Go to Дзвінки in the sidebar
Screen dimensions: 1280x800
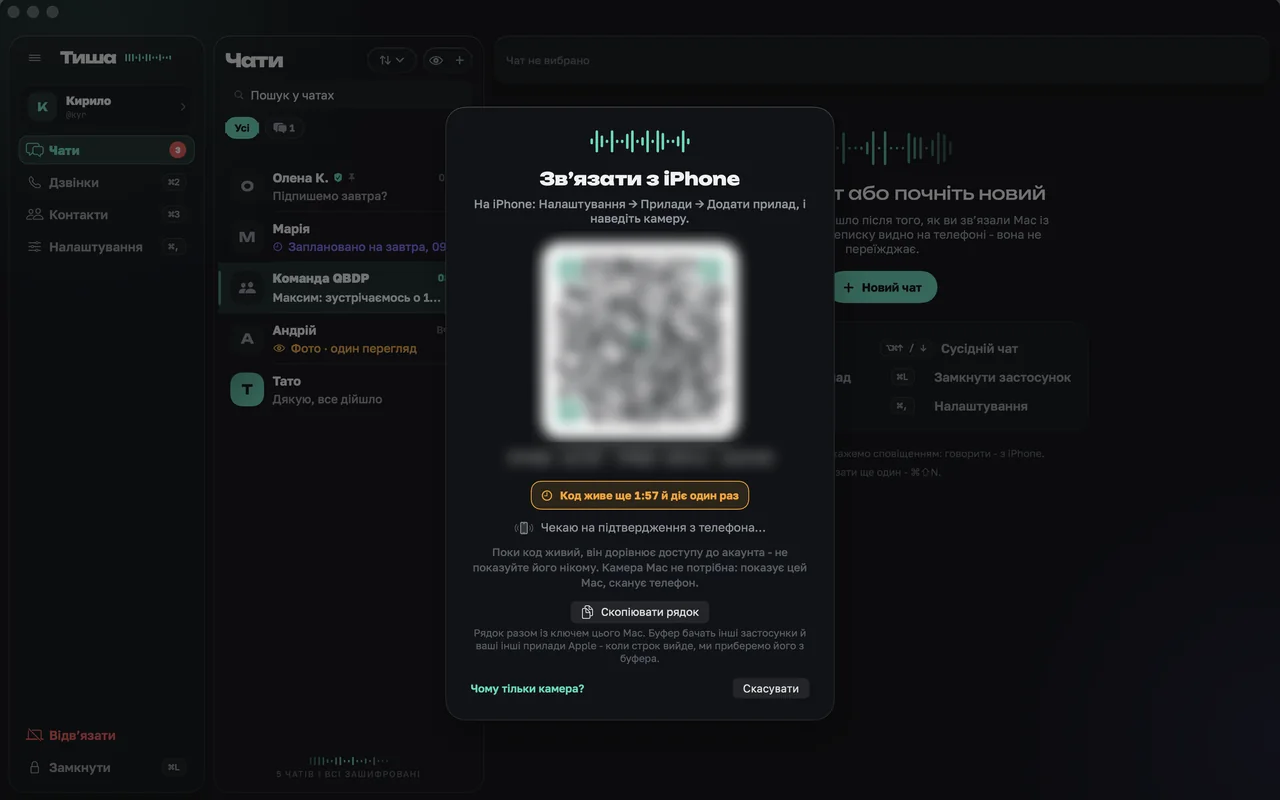[107, 182]
